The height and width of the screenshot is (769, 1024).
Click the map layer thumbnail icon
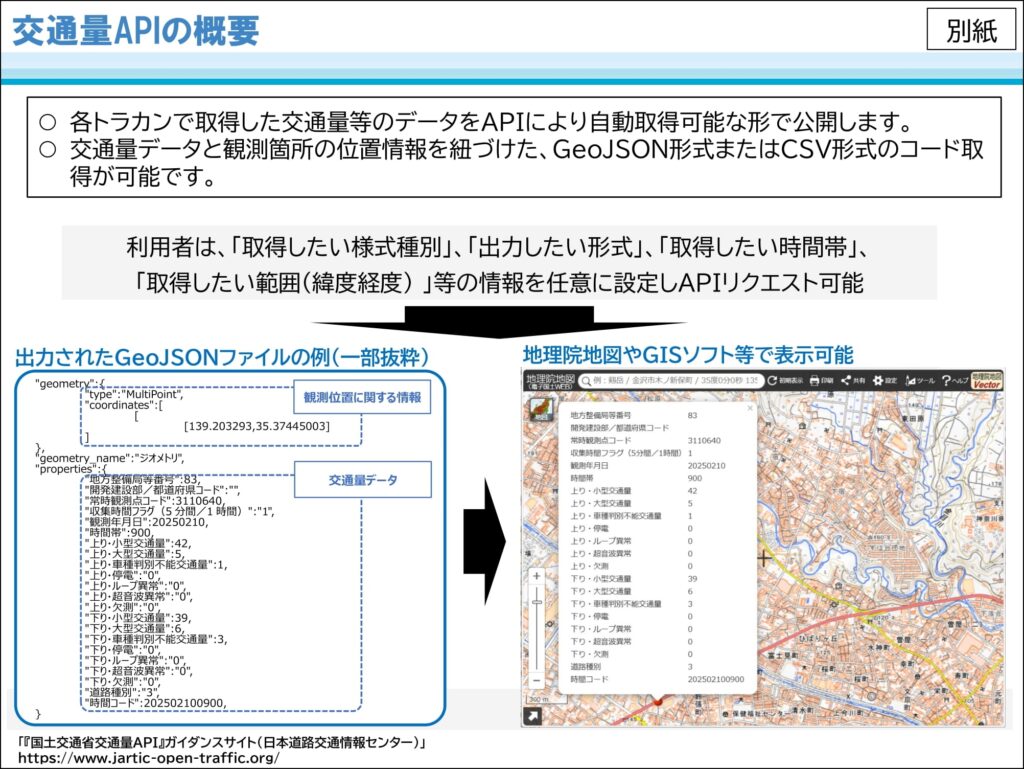539,409
